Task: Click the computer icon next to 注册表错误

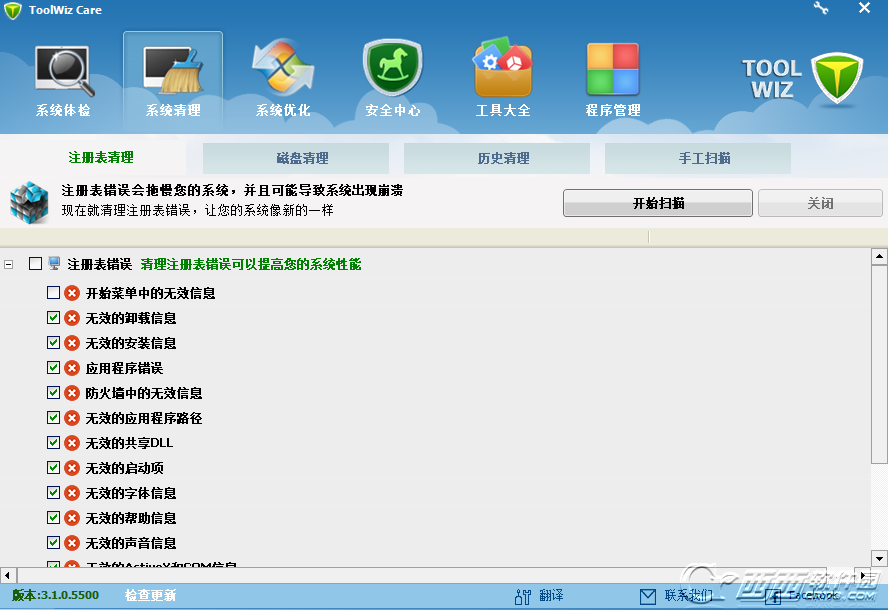Action: (54, 263)
